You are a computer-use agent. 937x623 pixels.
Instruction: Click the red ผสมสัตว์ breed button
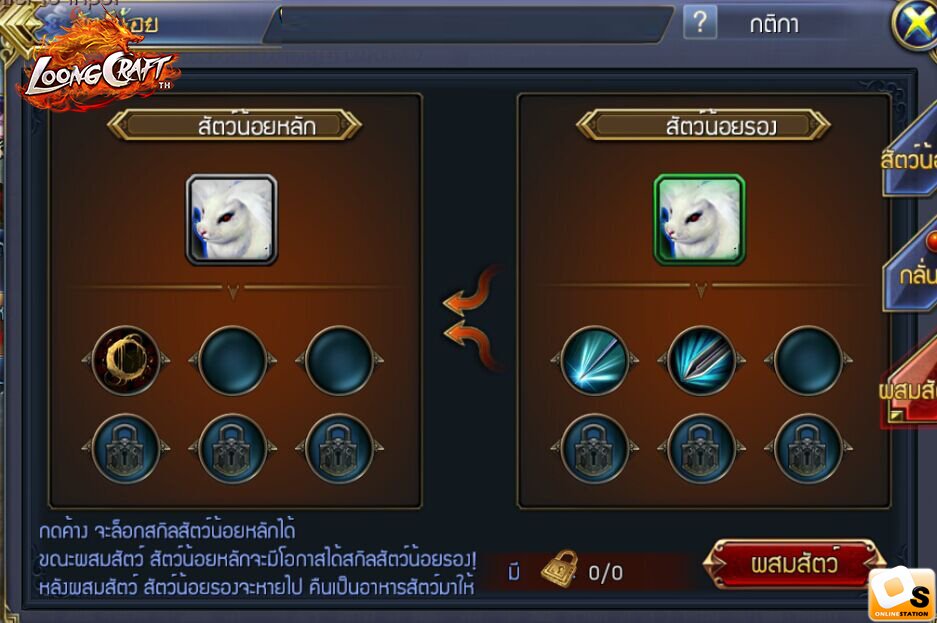pyautogui.click(x=794, y=564)
